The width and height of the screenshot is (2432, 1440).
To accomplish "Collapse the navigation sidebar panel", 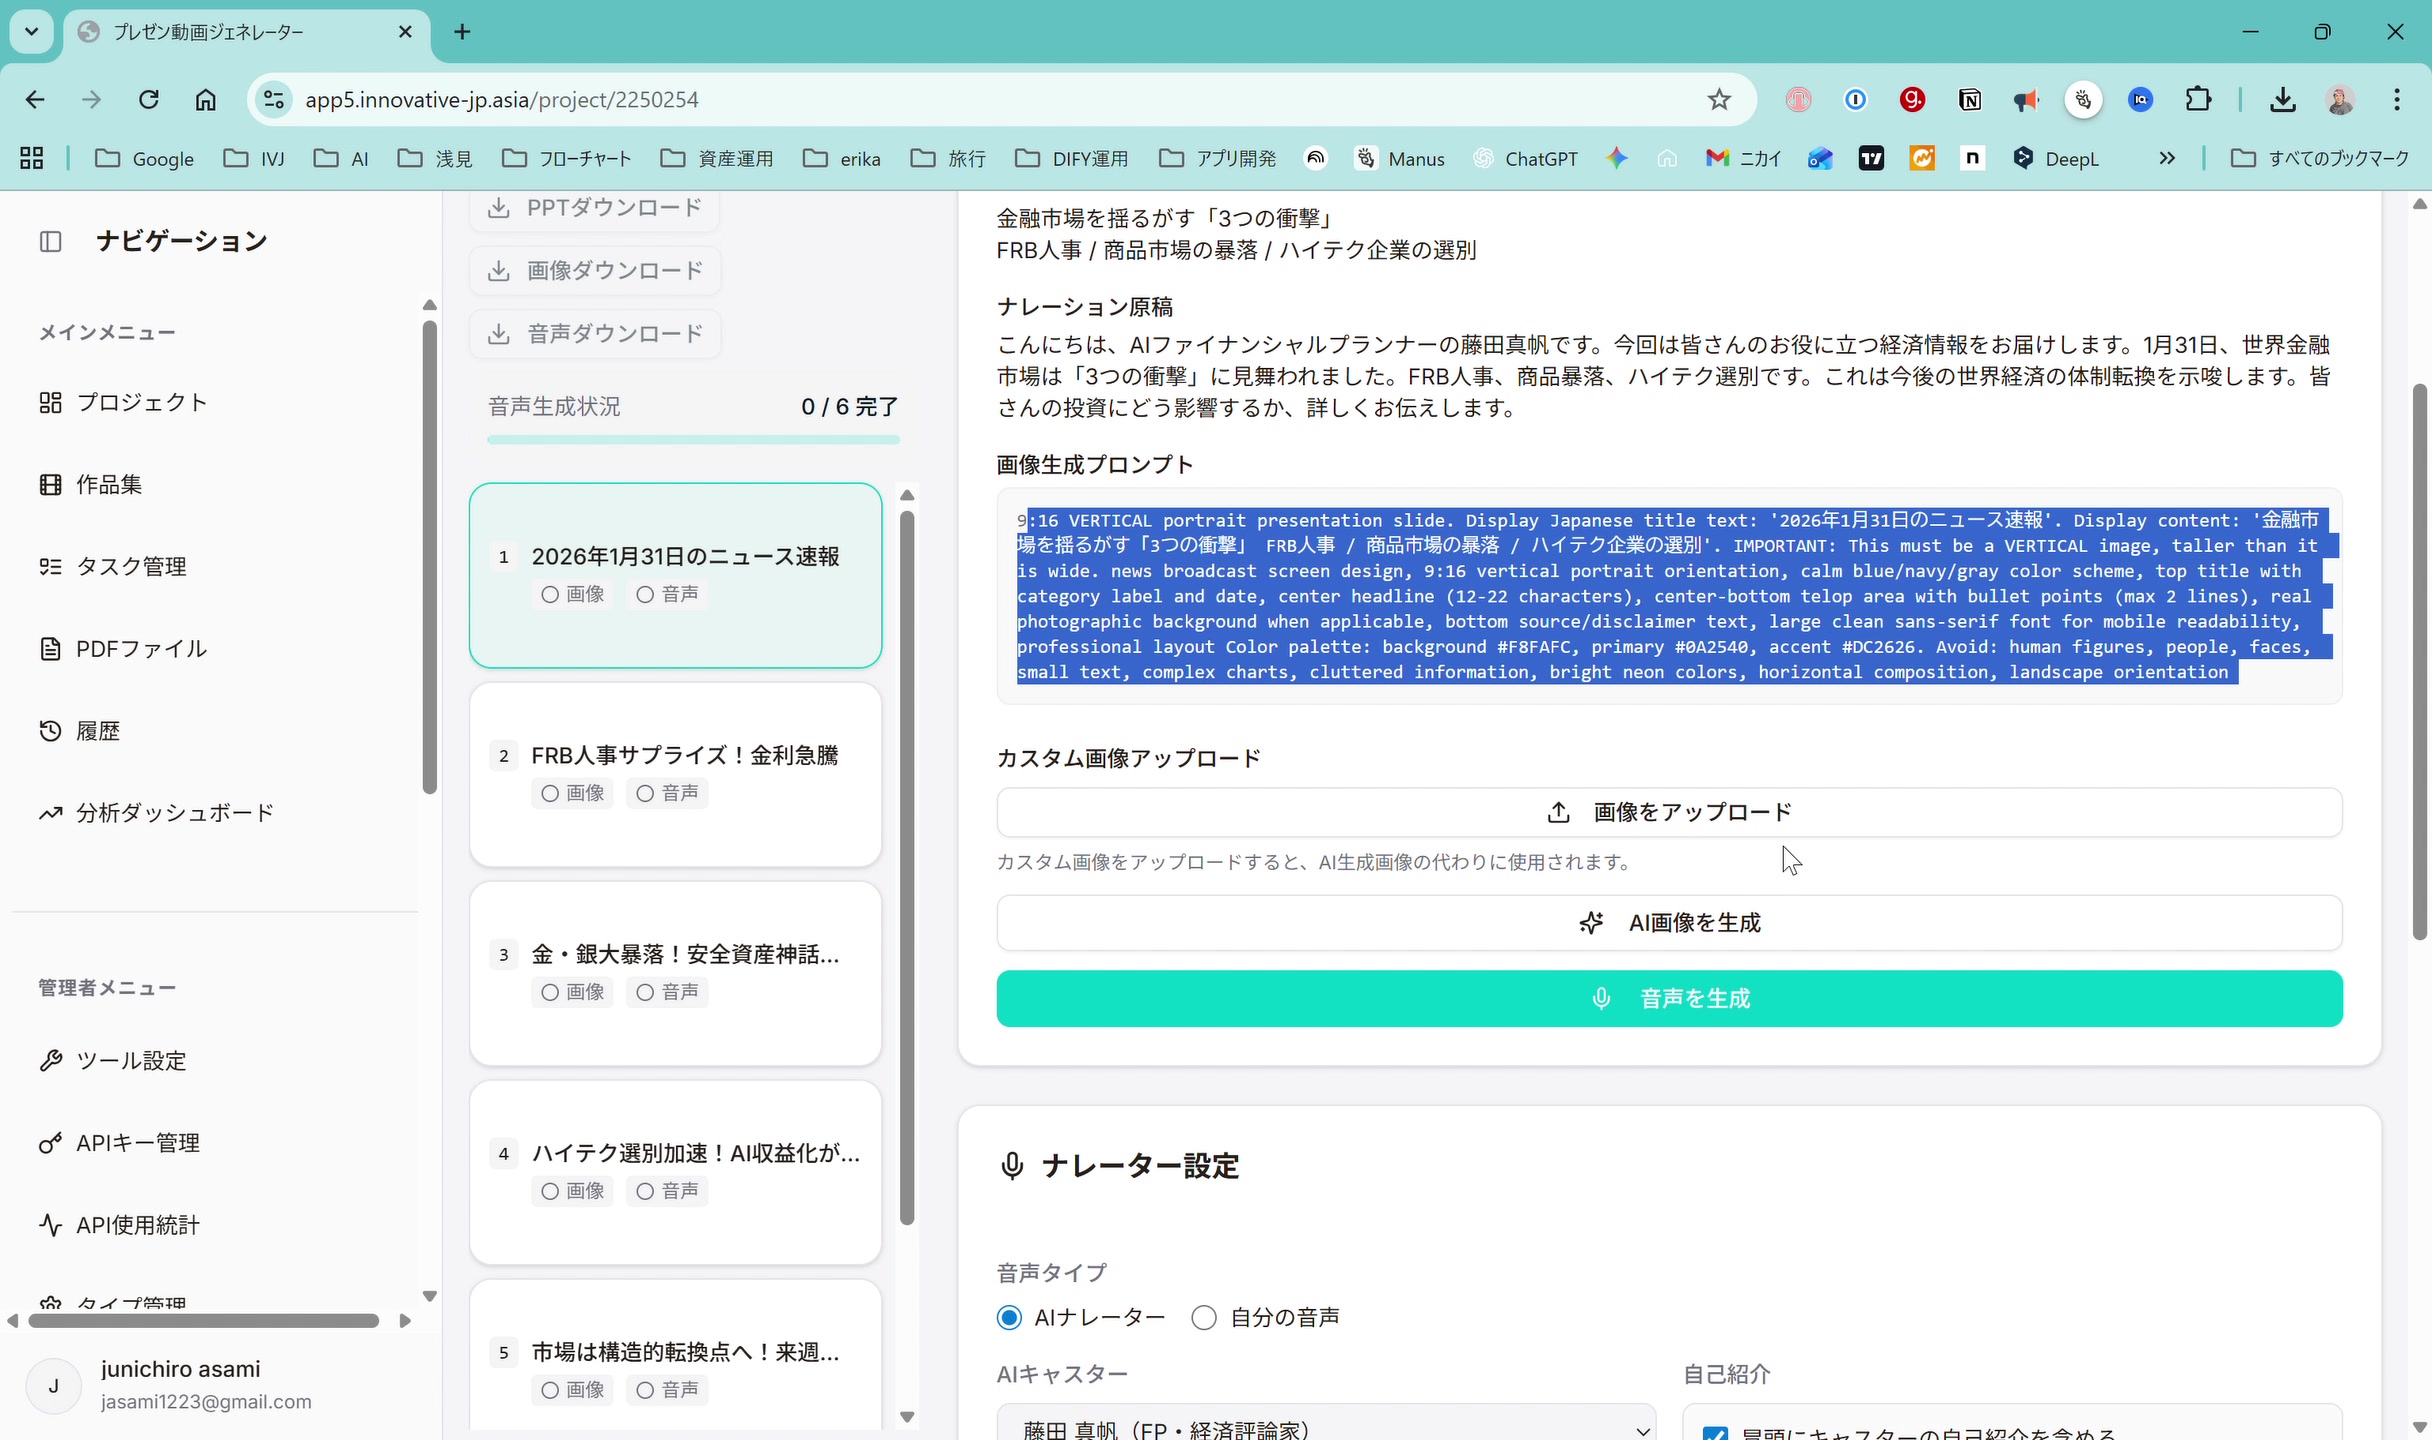I will 50,241.
